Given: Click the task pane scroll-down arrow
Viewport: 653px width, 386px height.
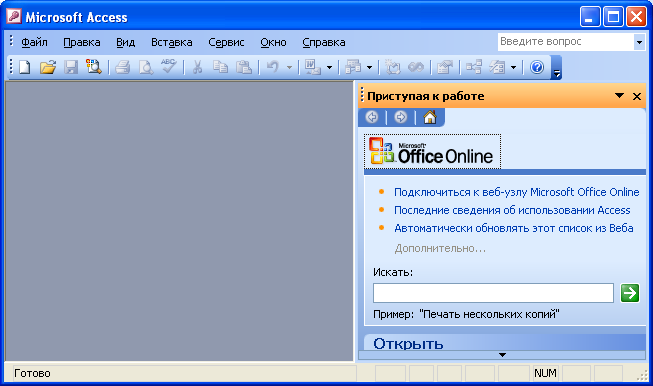Looking at the screenshot, I should pyautogui.click(x=502, y=355).
